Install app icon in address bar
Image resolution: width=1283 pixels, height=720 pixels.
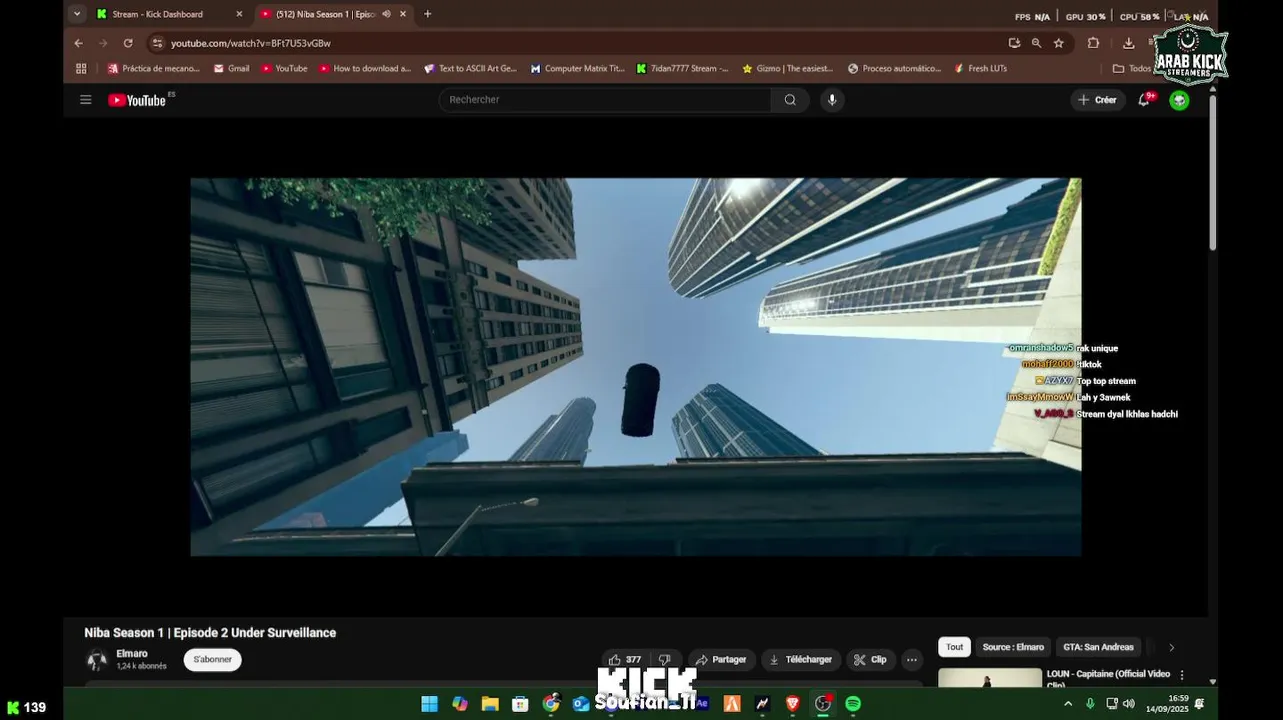[x=1014, y=43]
